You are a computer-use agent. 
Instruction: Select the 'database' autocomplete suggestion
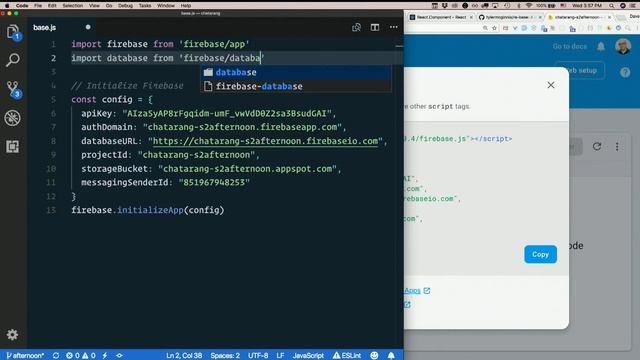[x=296, y=72]
